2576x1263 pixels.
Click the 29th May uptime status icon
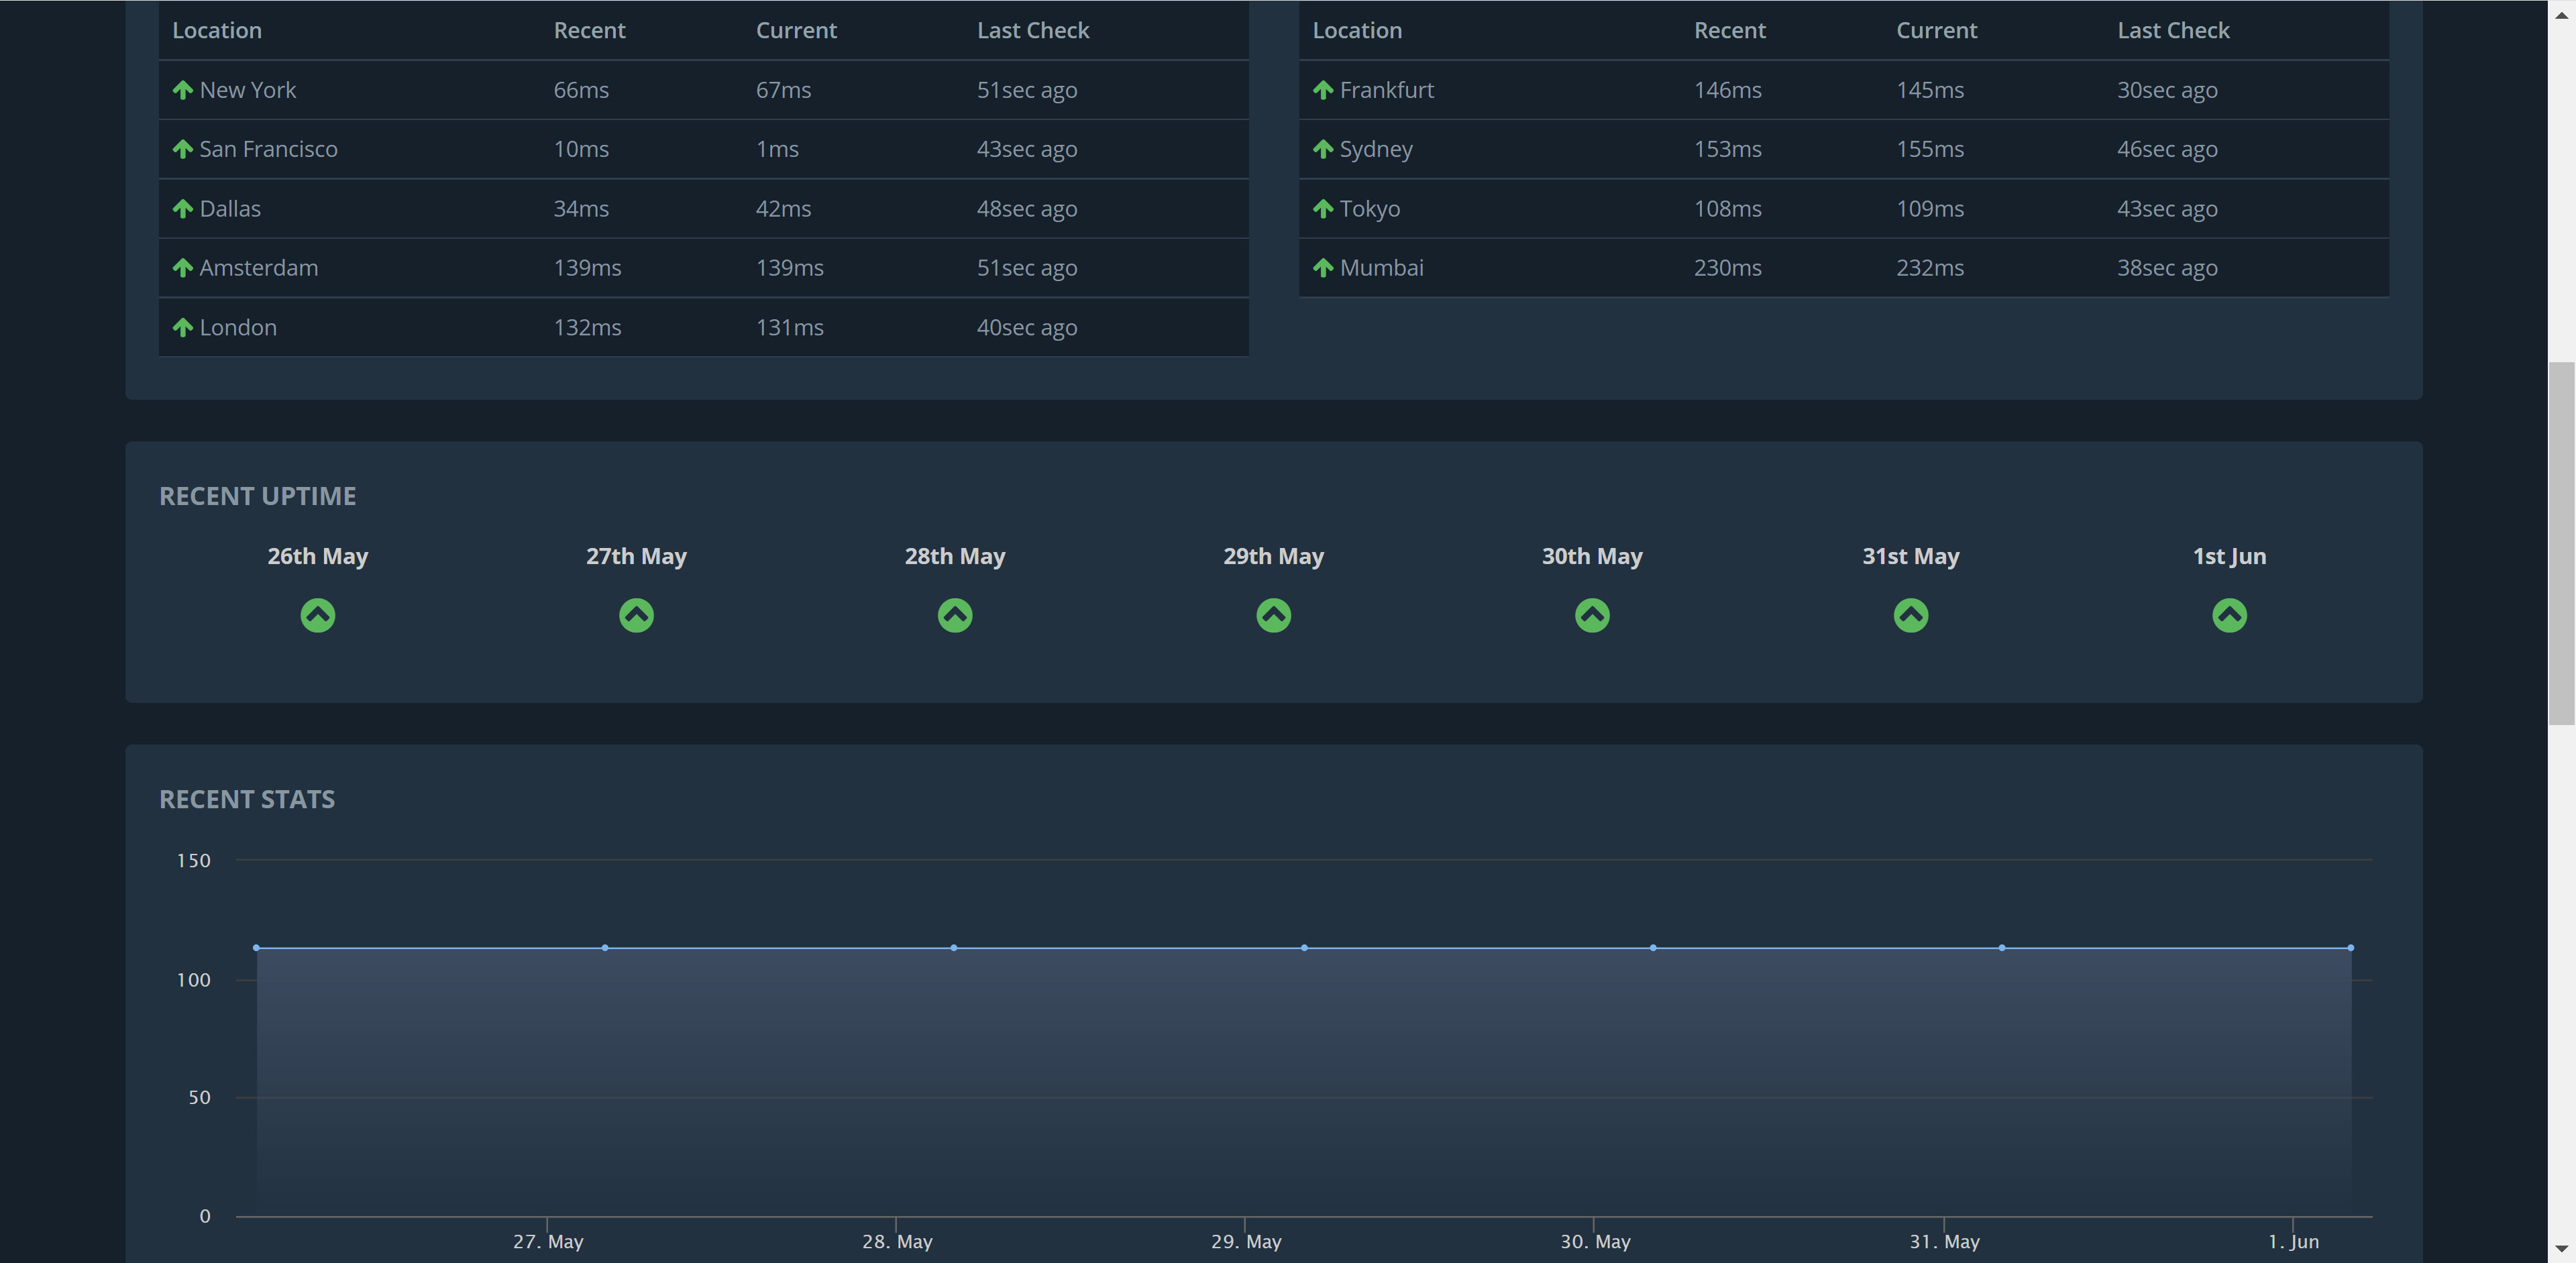(x=1273, y=615)
